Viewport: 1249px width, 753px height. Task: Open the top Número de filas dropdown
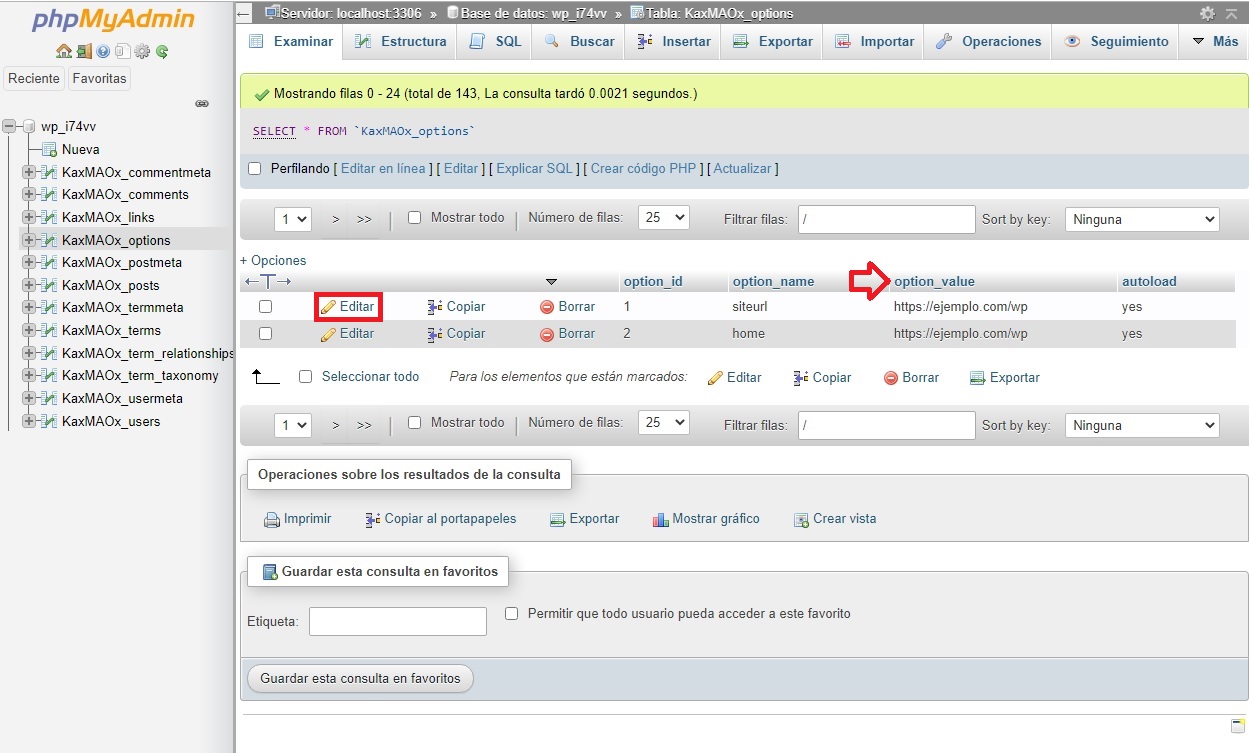(x=663, y=217)
